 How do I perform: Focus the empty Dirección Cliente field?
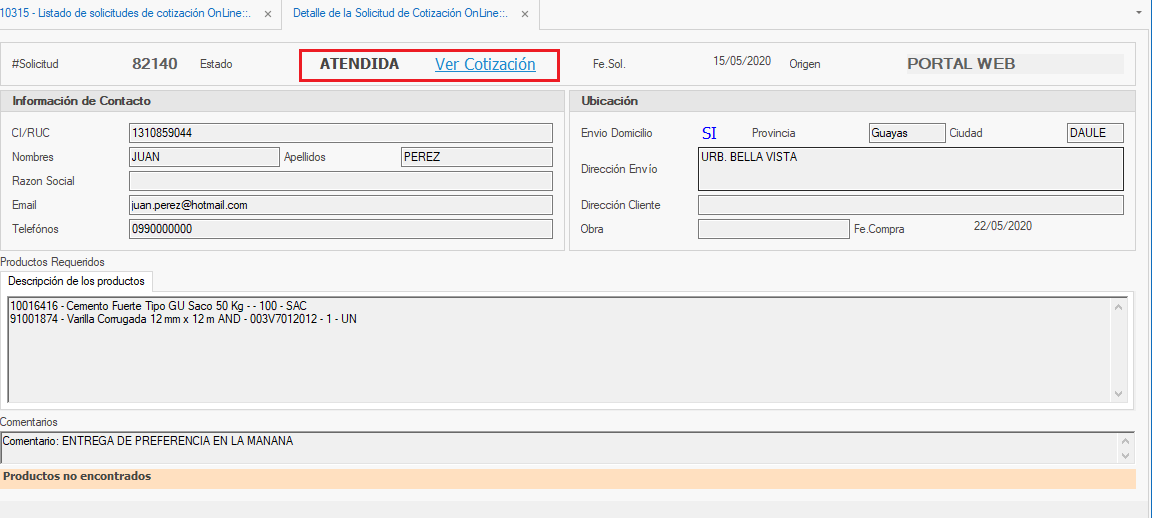pyautogui.click(x=910, y=205)
